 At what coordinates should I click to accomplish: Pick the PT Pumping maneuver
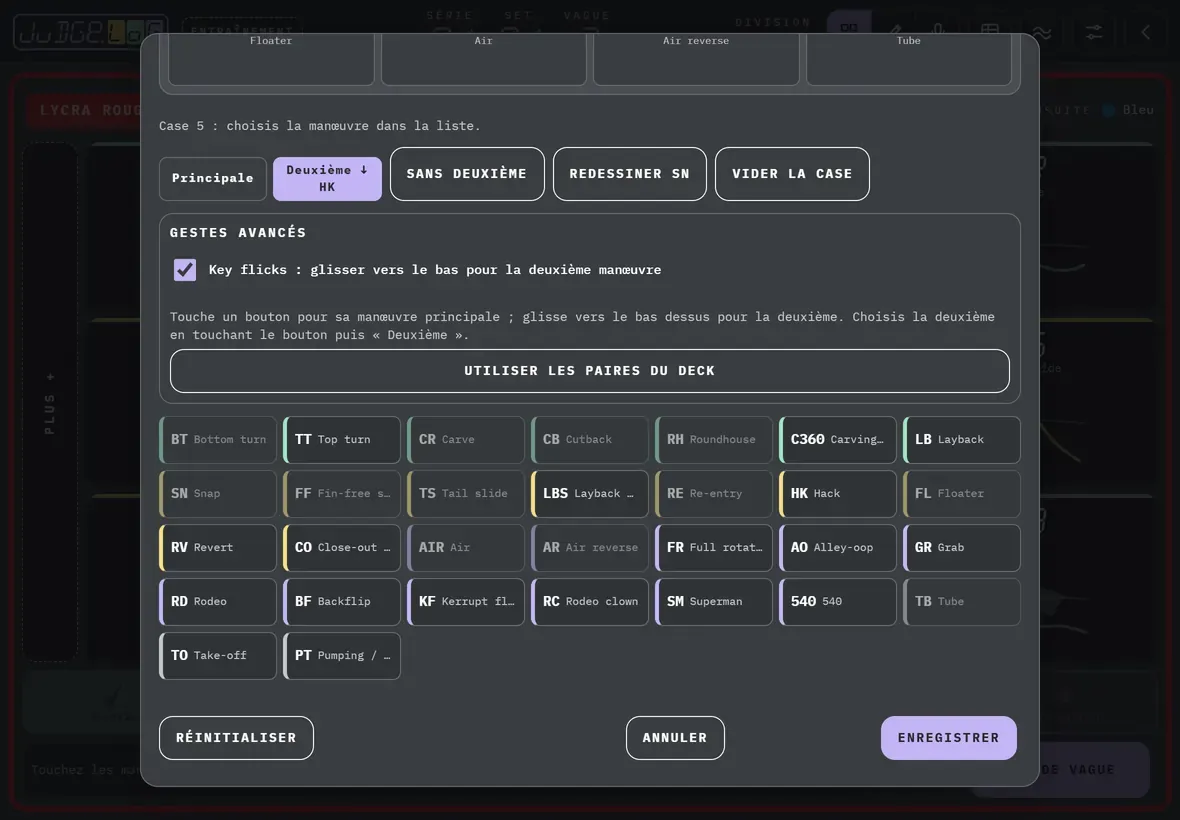coord(342,656)
